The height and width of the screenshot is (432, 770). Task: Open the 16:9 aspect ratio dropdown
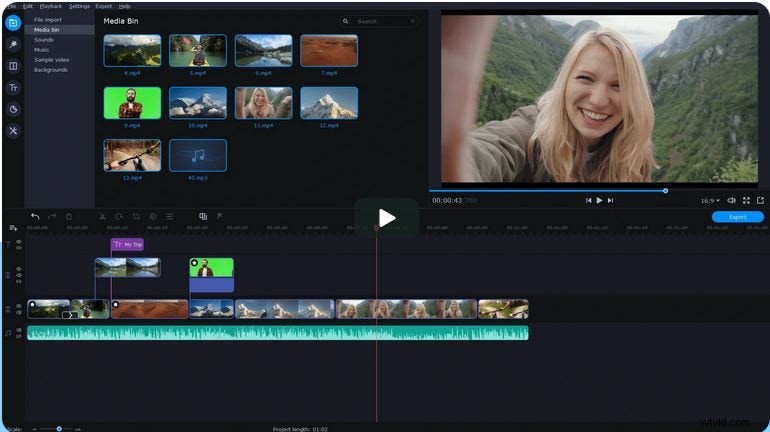coord(709,200)
